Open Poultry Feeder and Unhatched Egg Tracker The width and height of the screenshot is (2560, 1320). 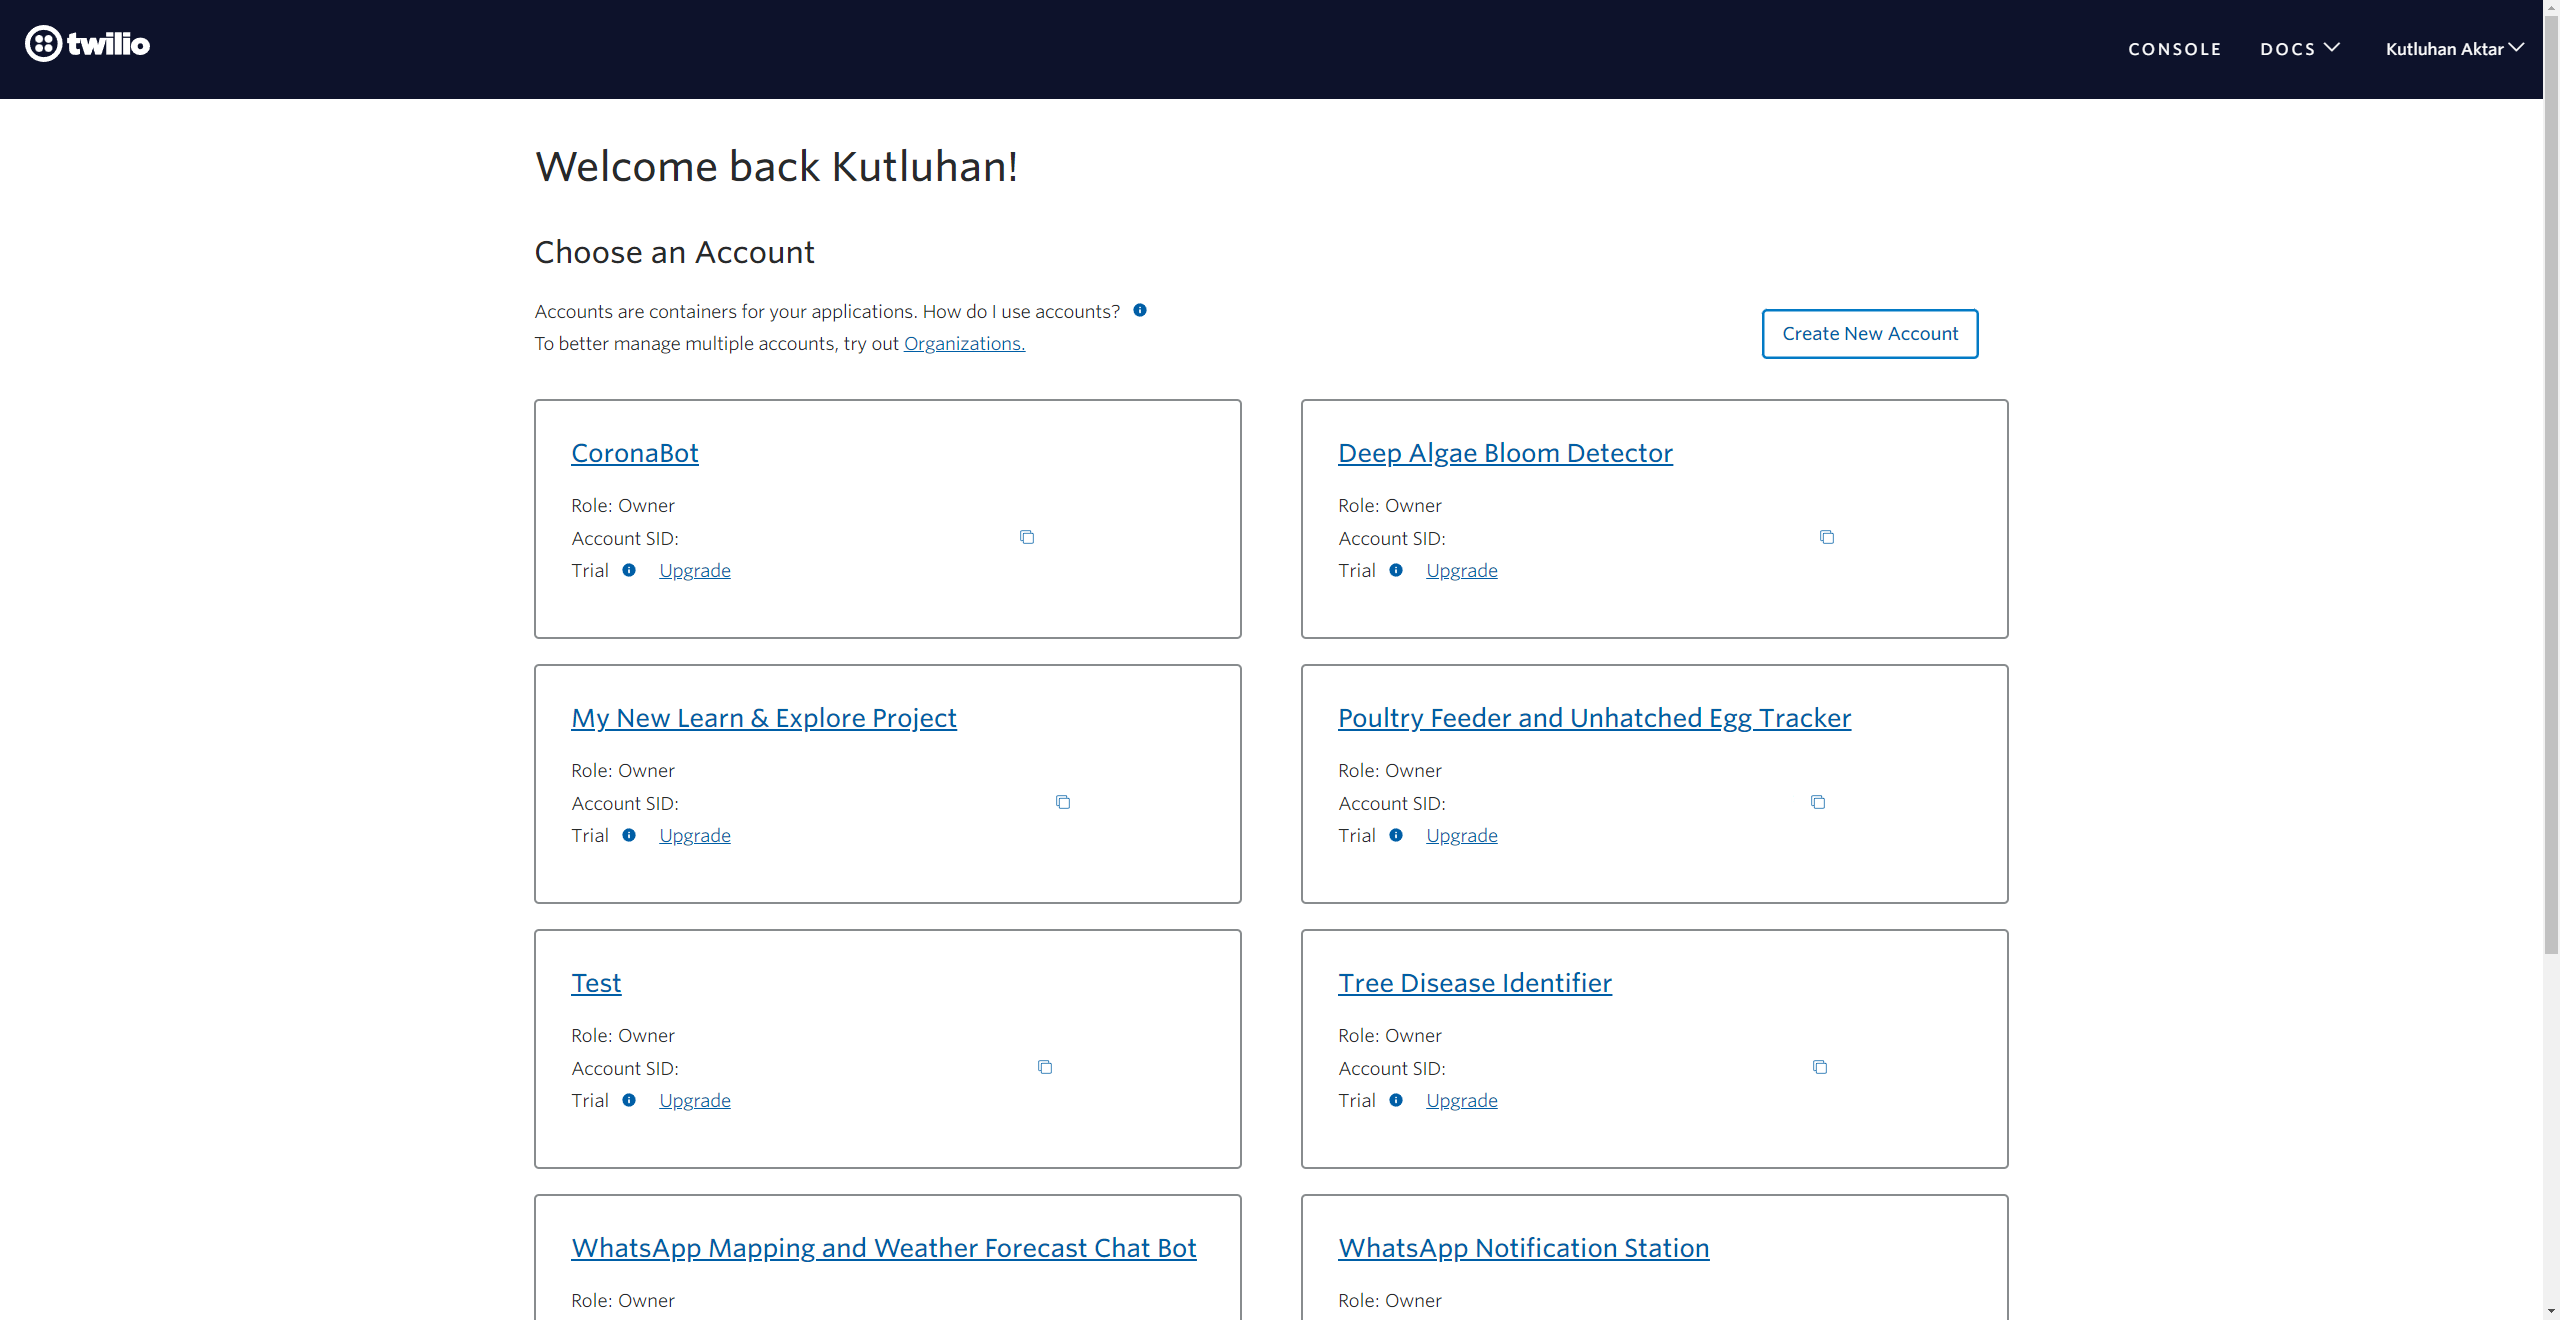1594,718
